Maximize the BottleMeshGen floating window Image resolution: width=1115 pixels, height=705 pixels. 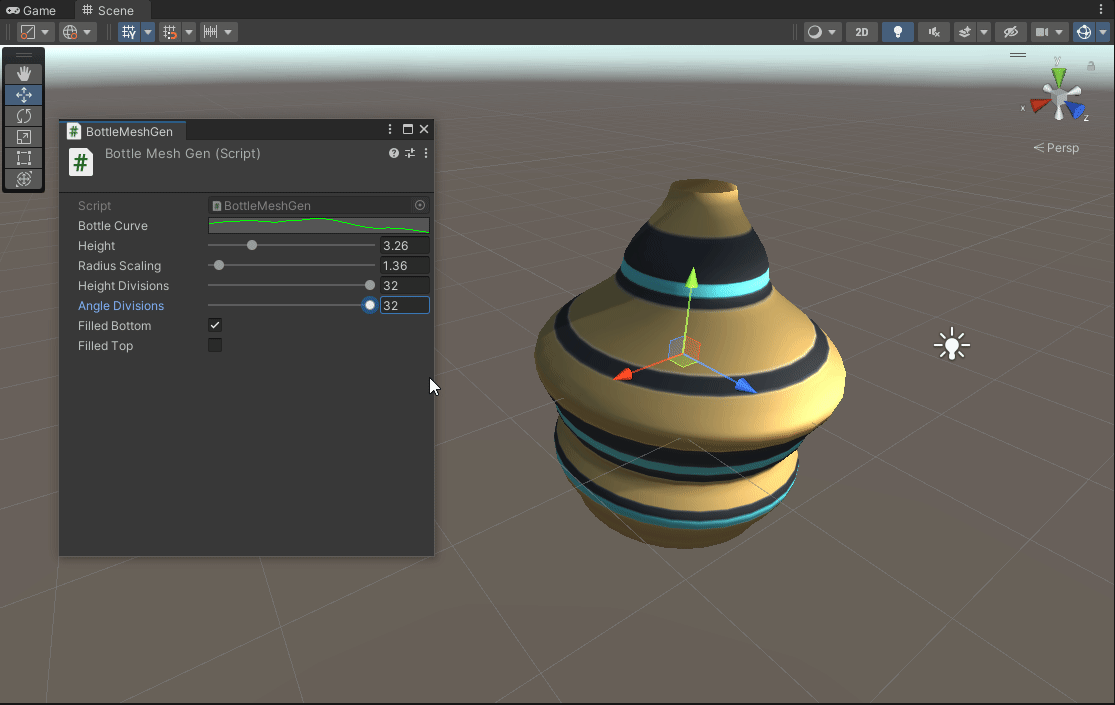click(407, 129)
